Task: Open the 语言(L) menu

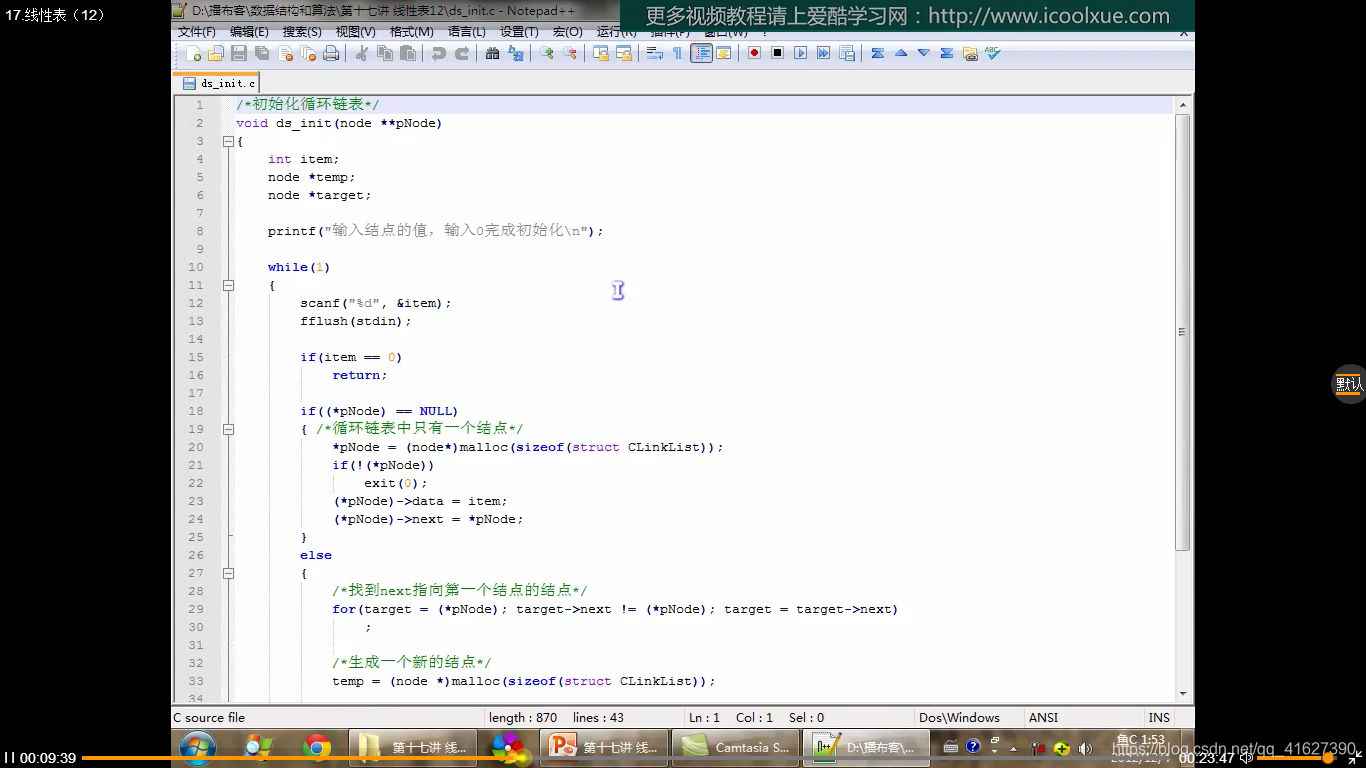Action: click(x=467, y=32)
